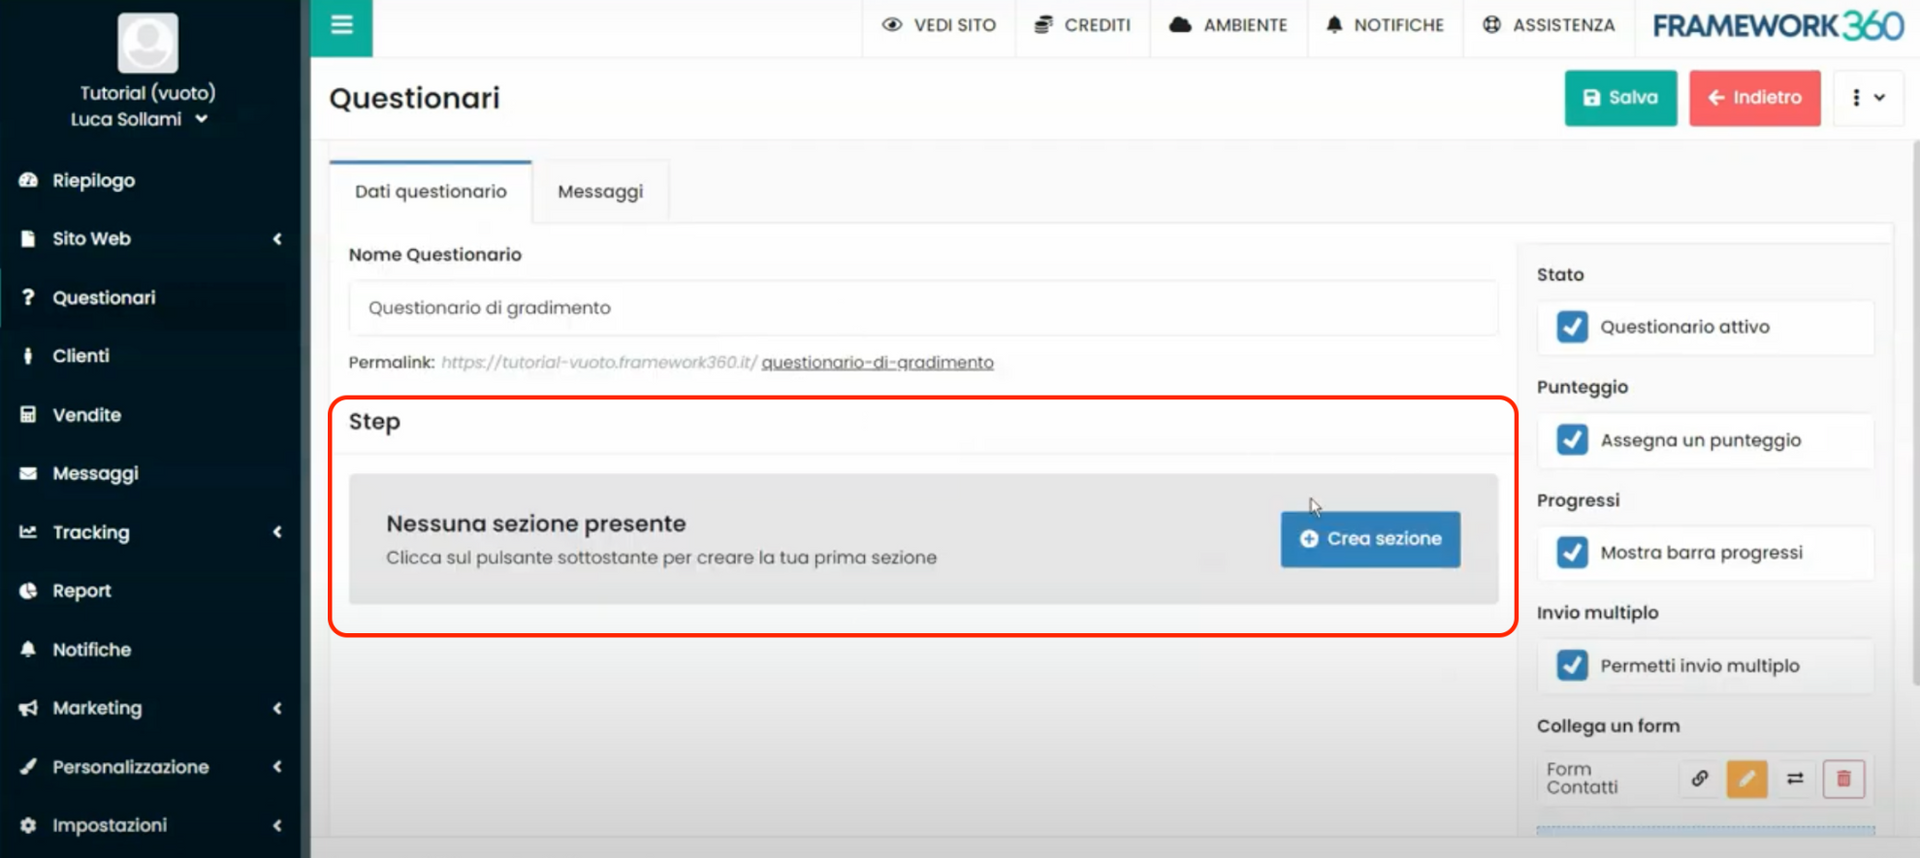1920x858 pixels.
Task: Expand the Sito Web sidebar submenu
Action: 150,239
